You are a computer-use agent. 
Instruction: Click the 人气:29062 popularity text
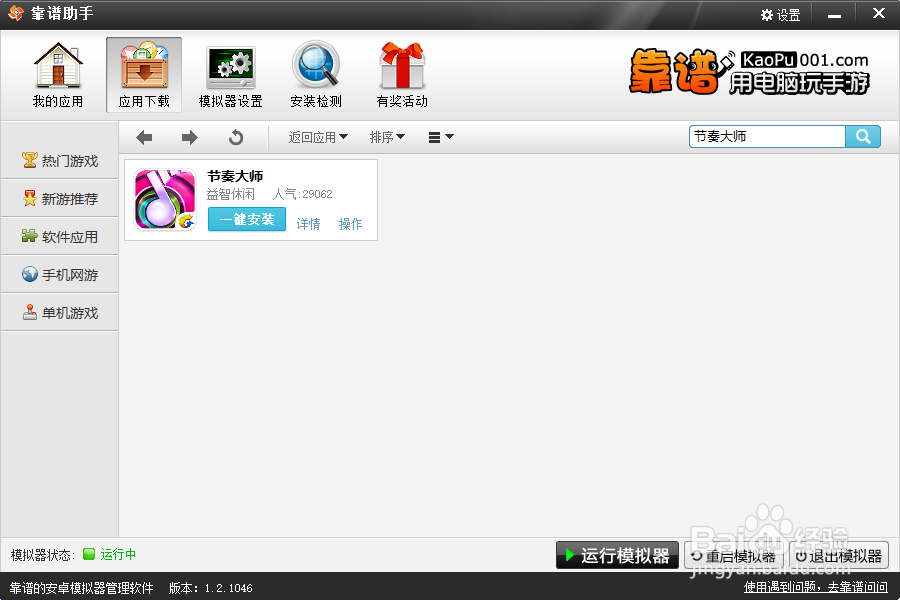click(302, 194)
